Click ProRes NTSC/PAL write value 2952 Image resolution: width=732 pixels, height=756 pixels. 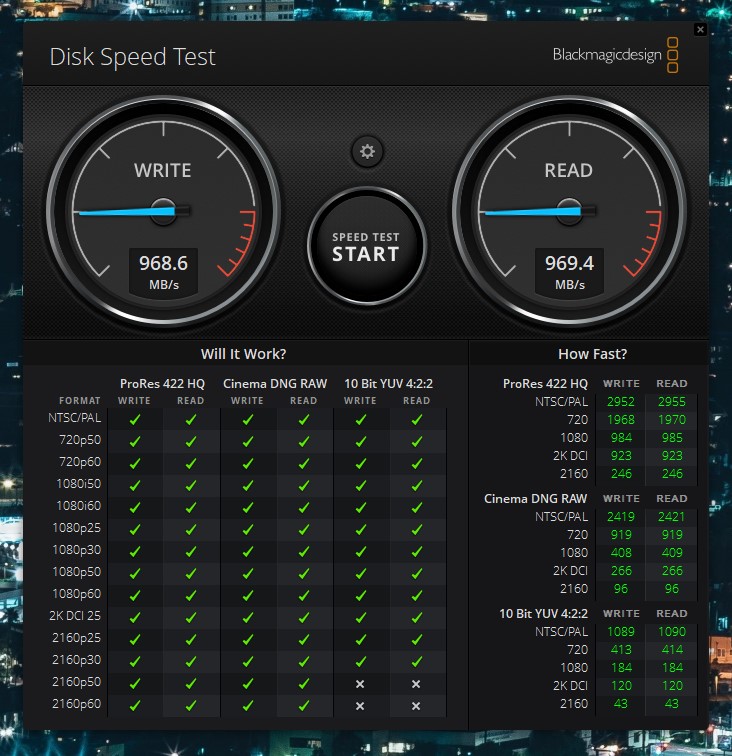[x=621, y=402]
